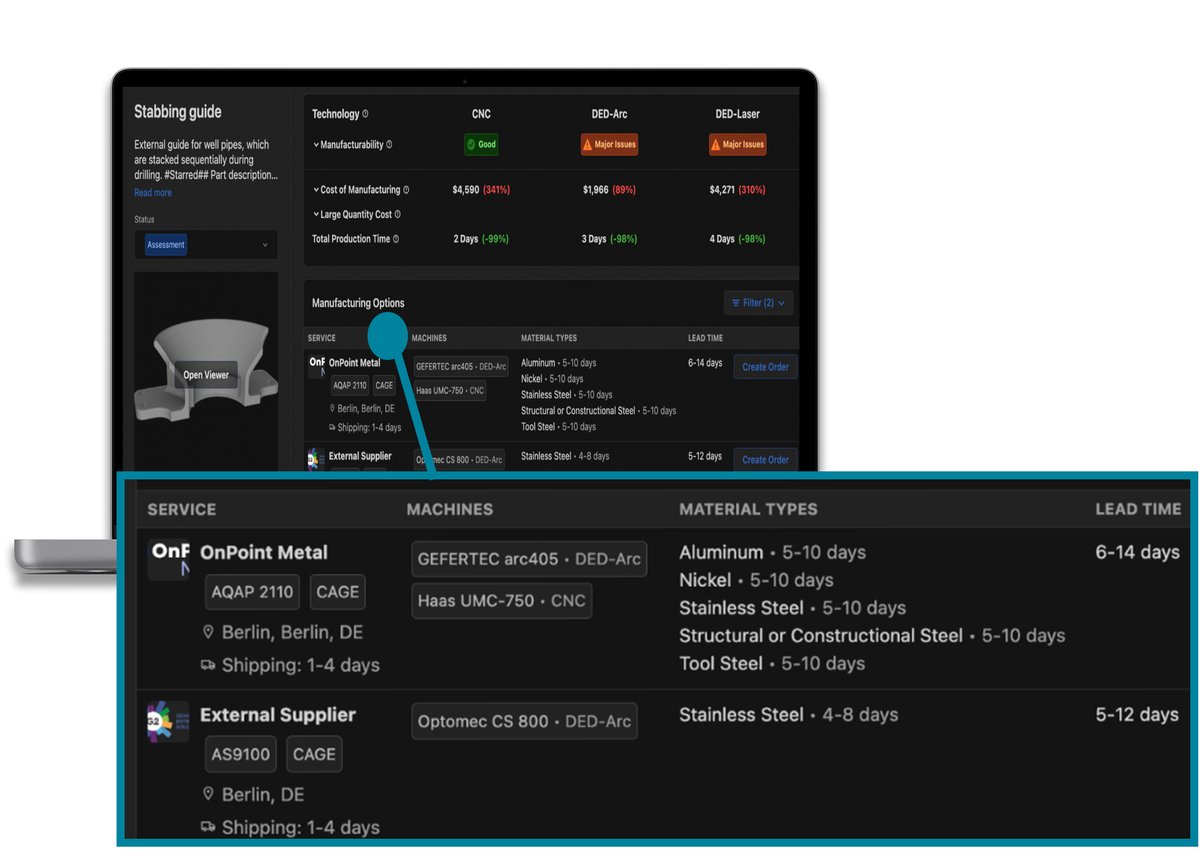Click the Nickel material row in the callout
The width and height of the screenshot is (1200, 857).
(756, 580)
